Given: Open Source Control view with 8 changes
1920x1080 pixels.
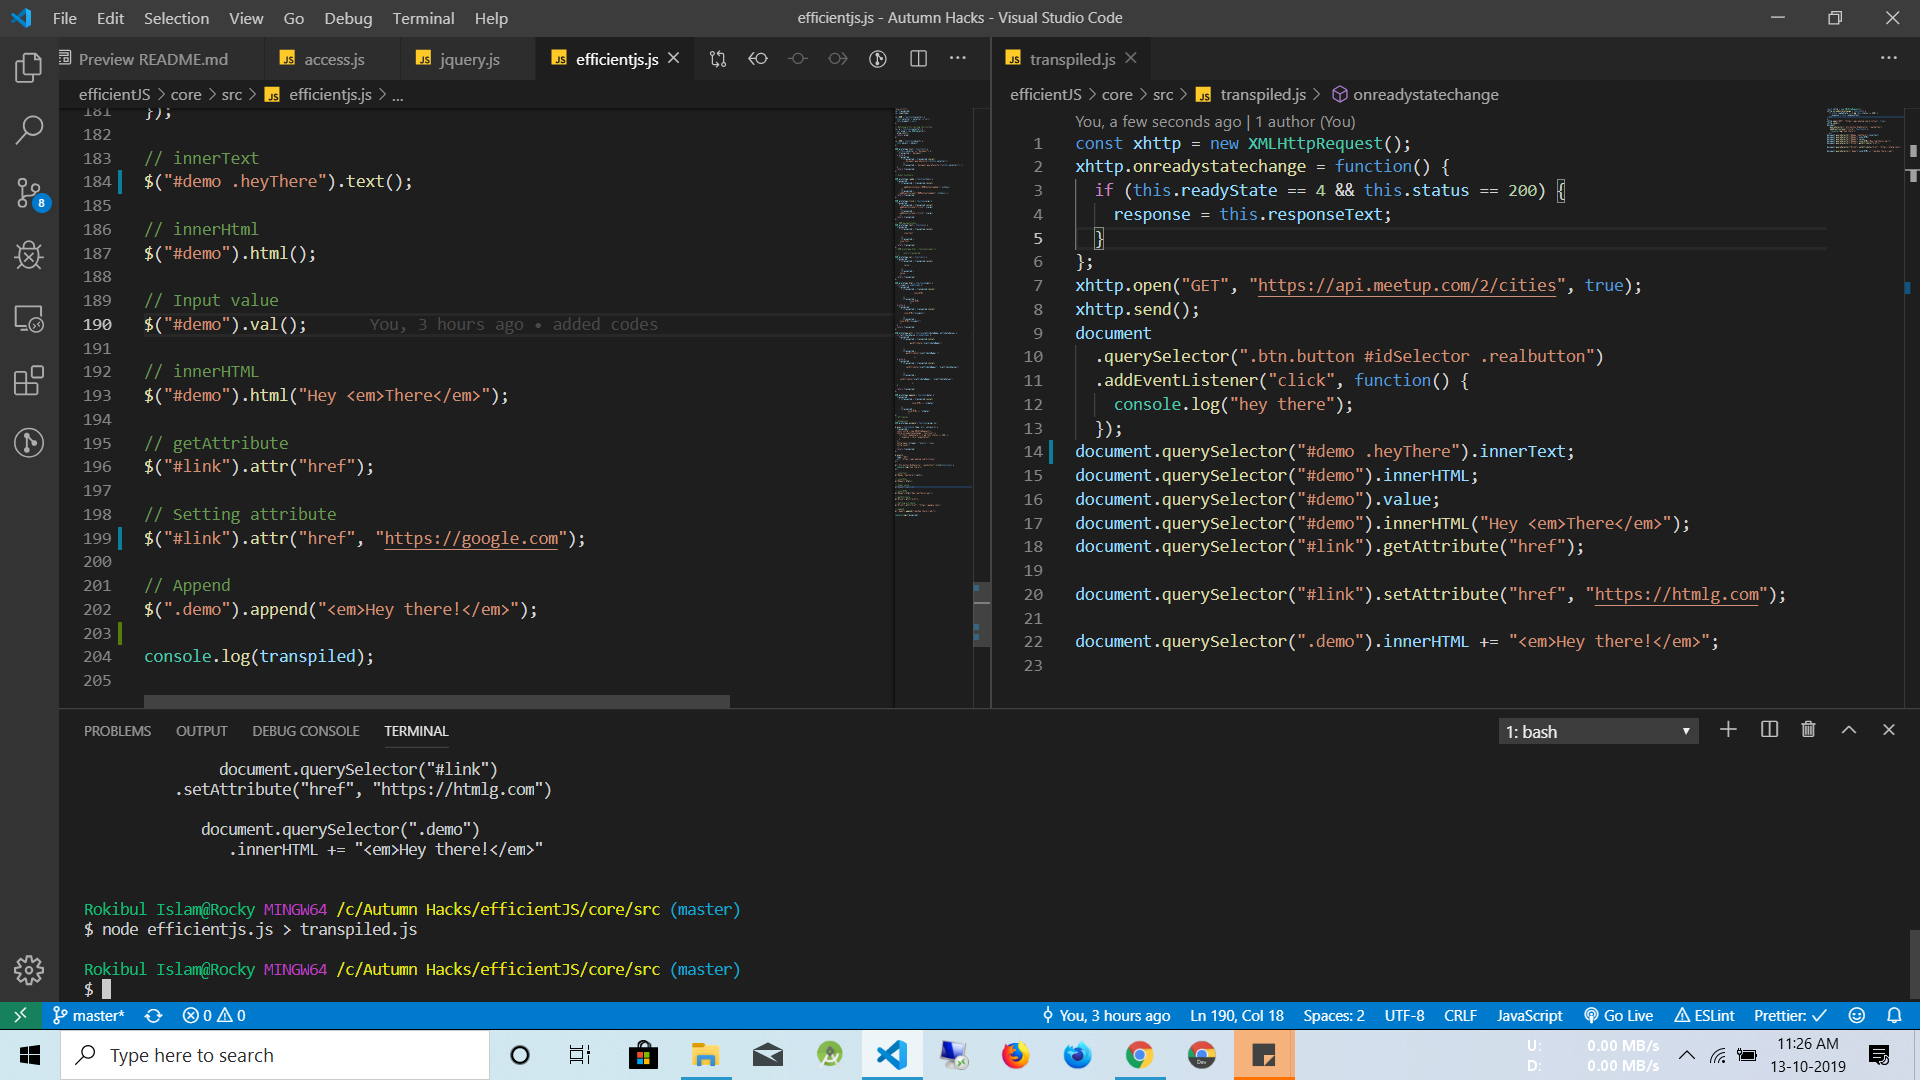Looking at the screenshot, I should coord(29,193).
